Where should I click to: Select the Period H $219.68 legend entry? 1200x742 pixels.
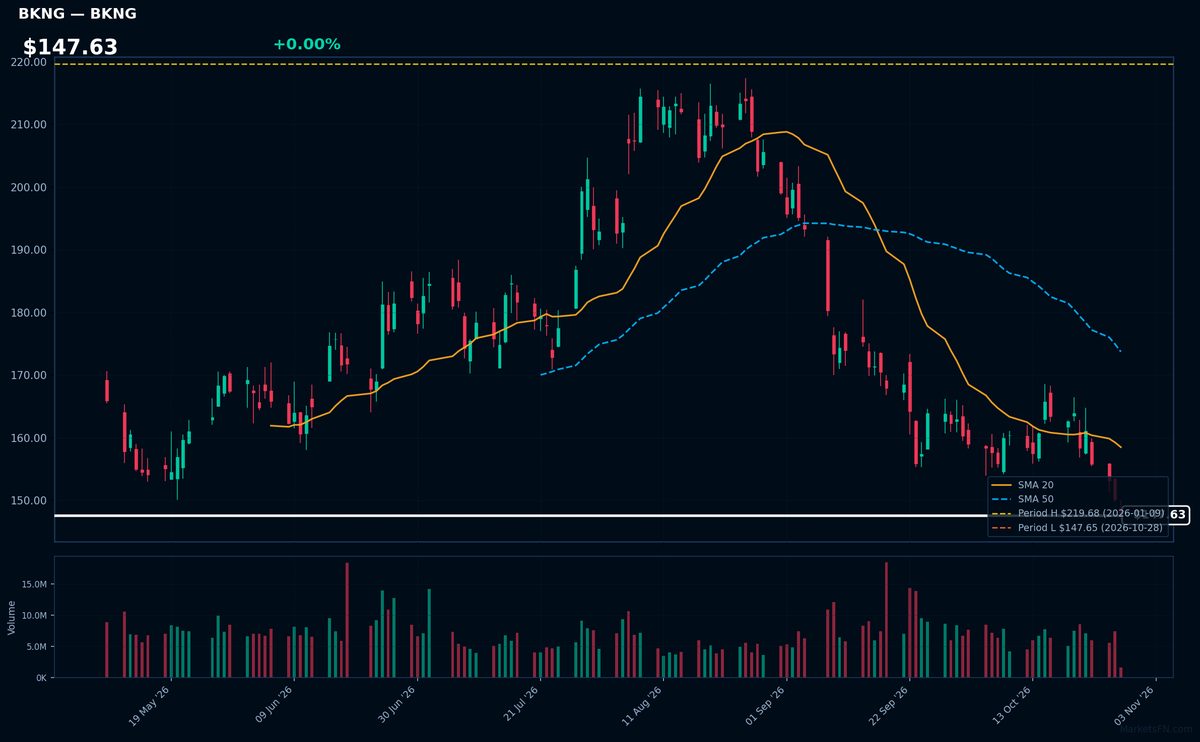point(1077,513)
